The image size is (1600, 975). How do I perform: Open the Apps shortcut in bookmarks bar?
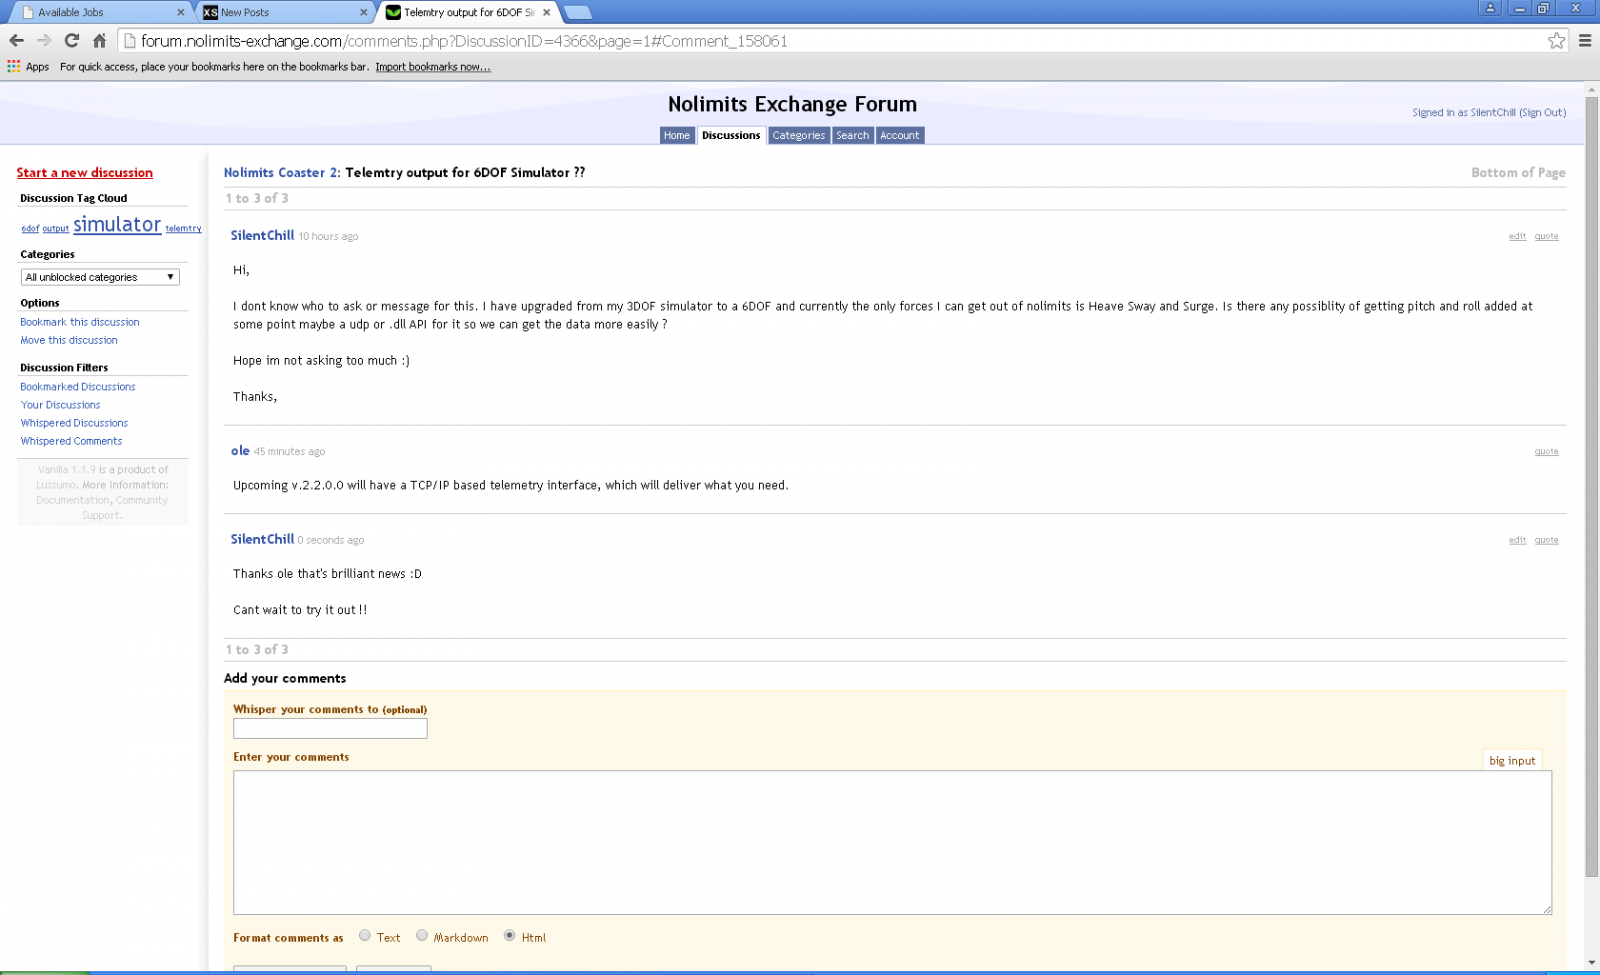point(28,67)
